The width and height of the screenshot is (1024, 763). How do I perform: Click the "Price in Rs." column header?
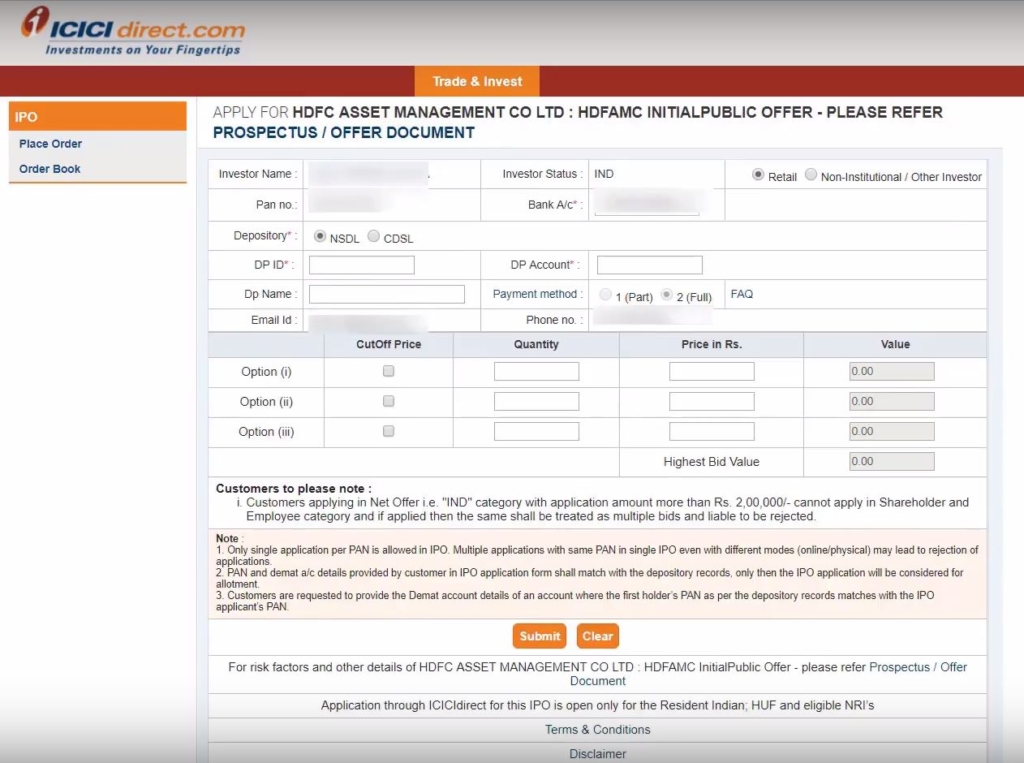coord(712,344)
